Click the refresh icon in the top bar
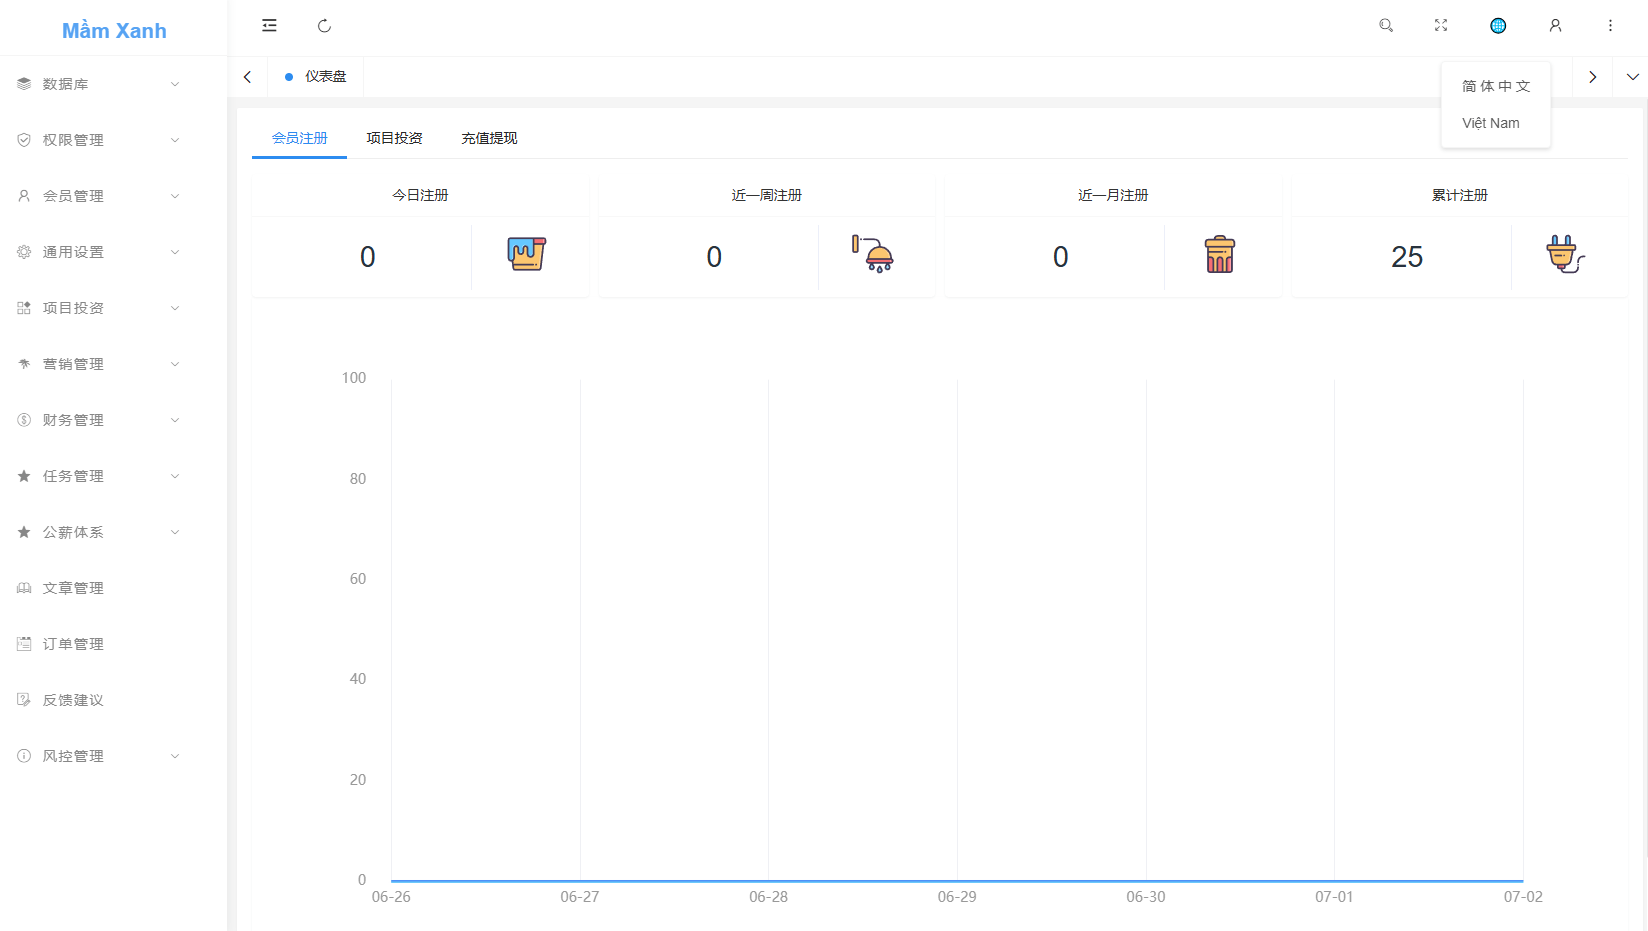Viewport: 1648px width, 931px height. pyautogui.click(x=324, y=26)
